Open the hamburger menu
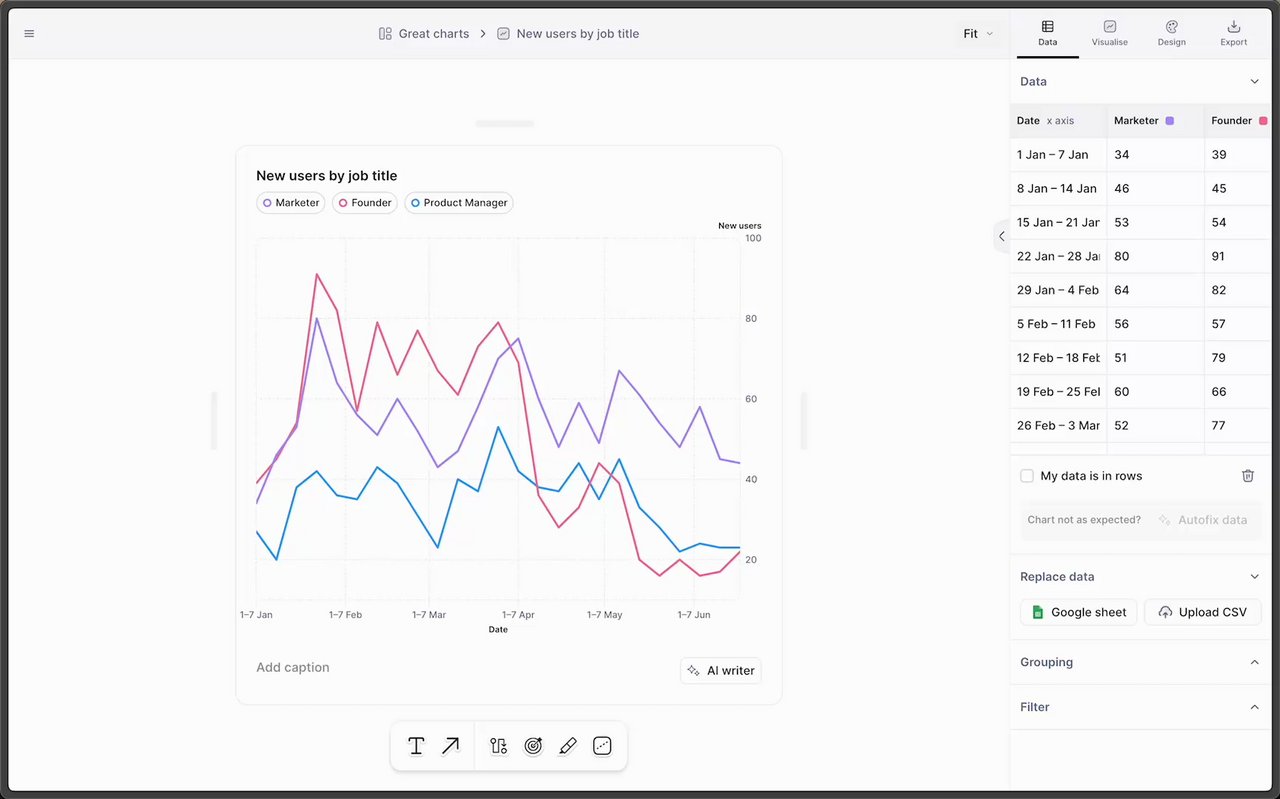This screenshot has width=1280, height=799. click(x=29, y=34)
